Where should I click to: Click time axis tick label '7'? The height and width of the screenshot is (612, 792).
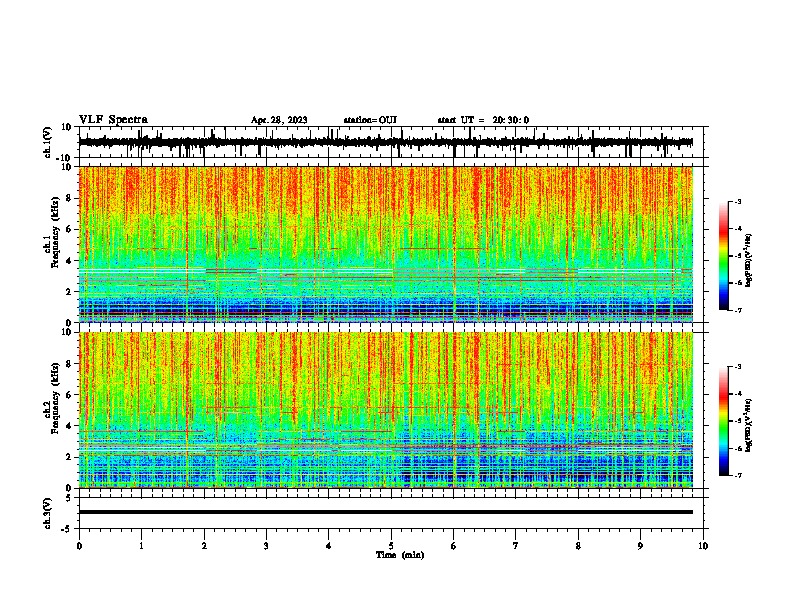pyautogui.click(x=516, y=546)
